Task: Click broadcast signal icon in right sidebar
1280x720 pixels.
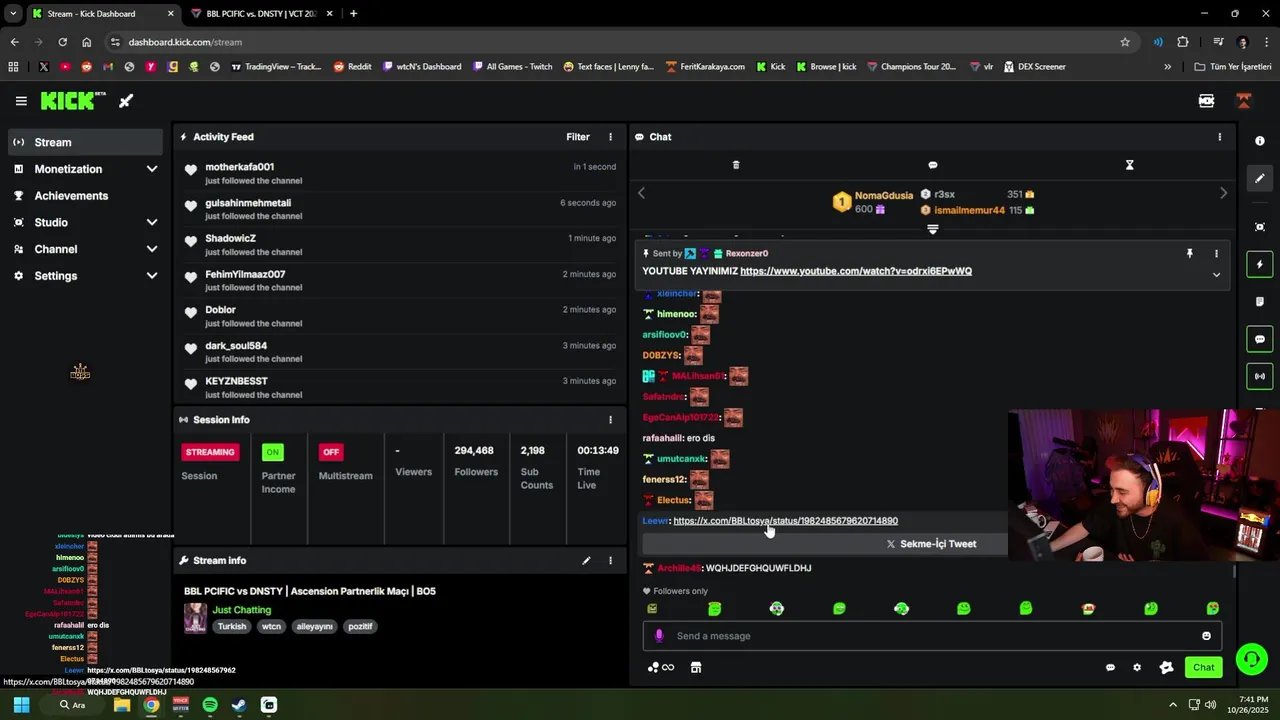Action: point(1260,376)
